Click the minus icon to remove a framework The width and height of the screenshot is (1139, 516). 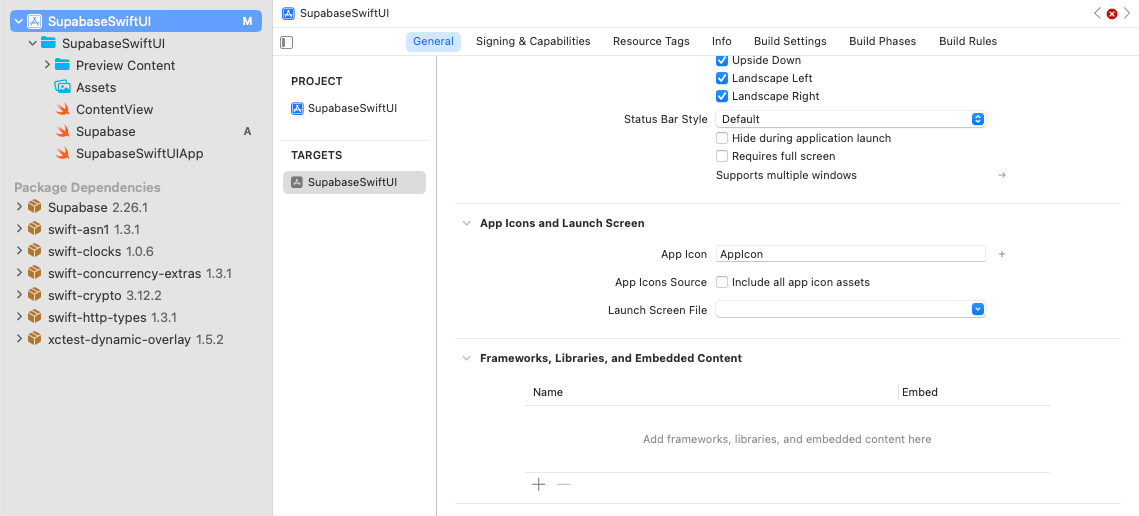click(x=564, y=484)
